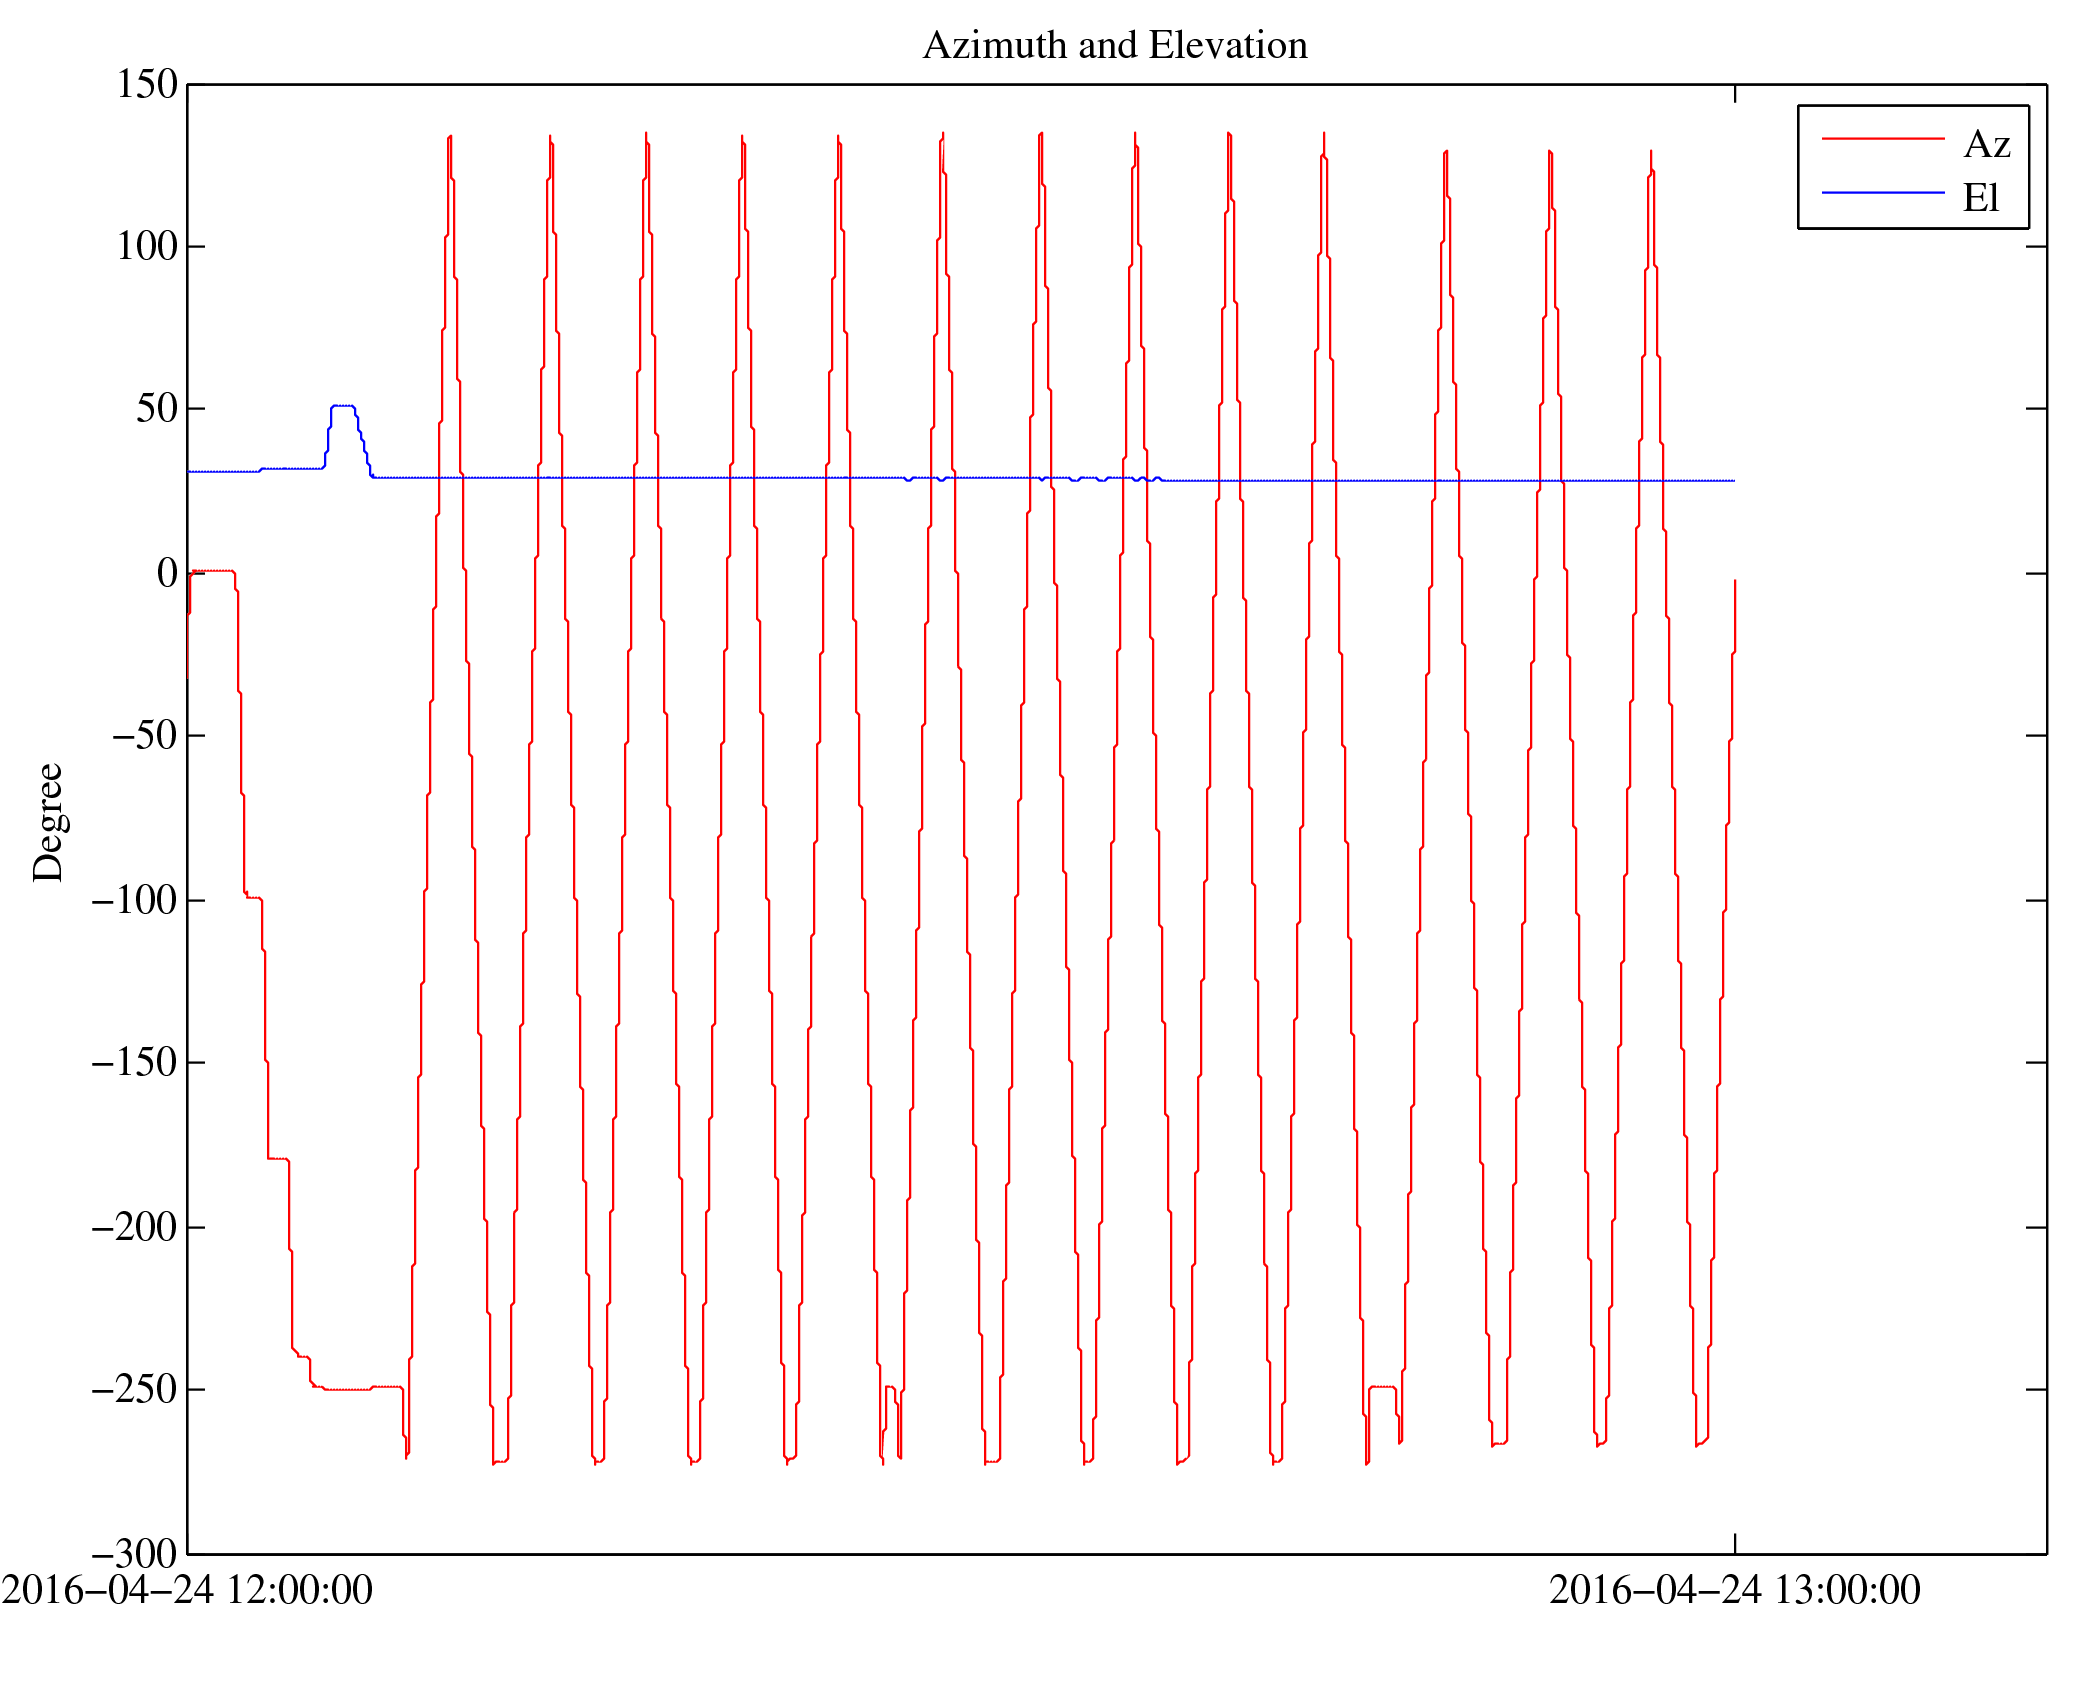Select the Az legend label text
The image size is (2075, 1683).
click(x=1986, y=145)
